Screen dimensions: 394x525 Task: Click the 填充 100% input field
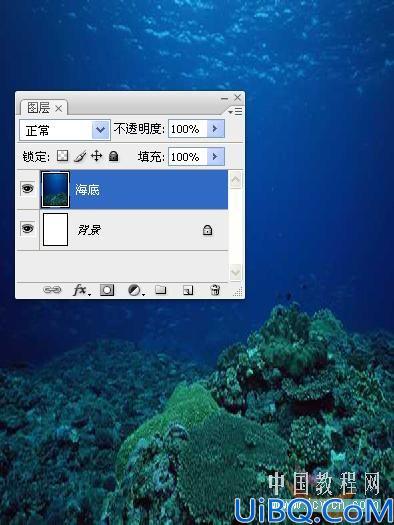[187, 156]
